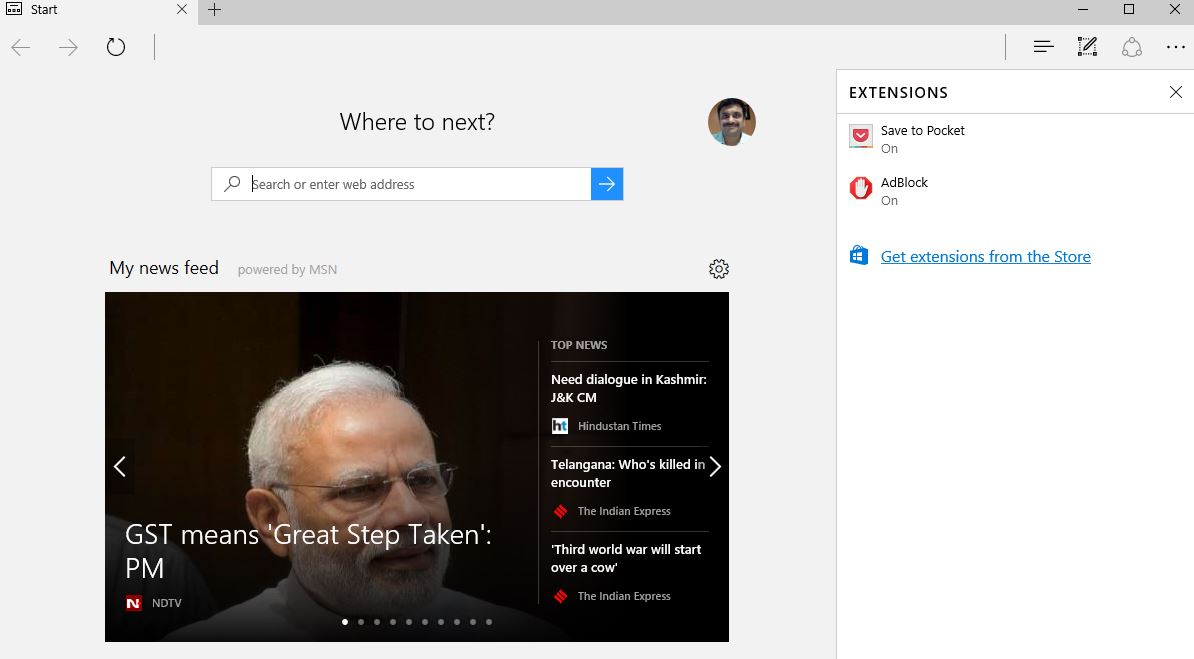Select the Start tab
1194x659 pixels.
tap(90, 10)
